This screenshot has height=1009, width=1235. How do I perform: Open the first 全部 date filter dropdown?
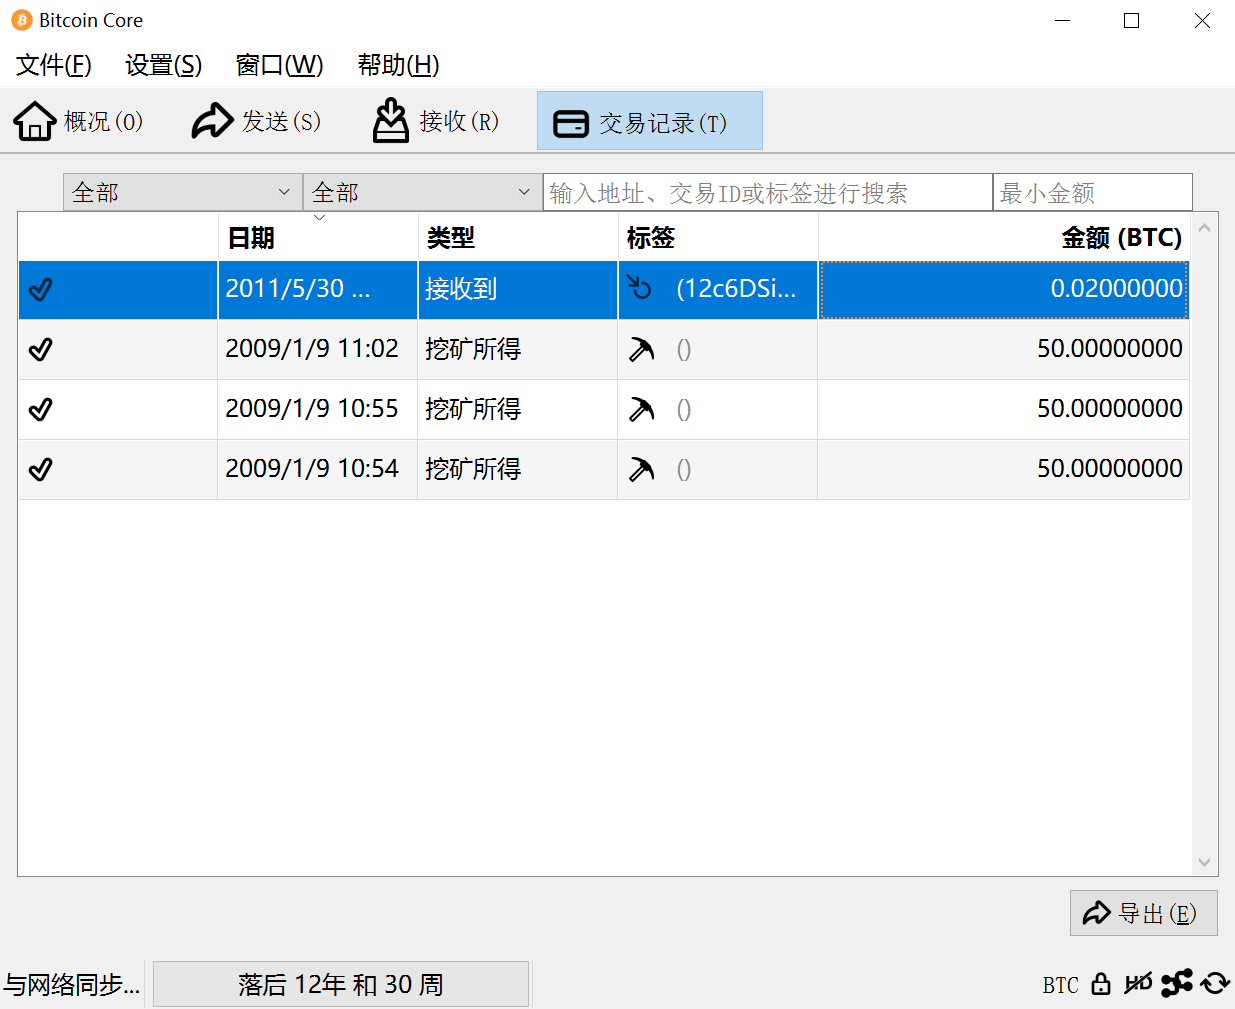[182, 192]
